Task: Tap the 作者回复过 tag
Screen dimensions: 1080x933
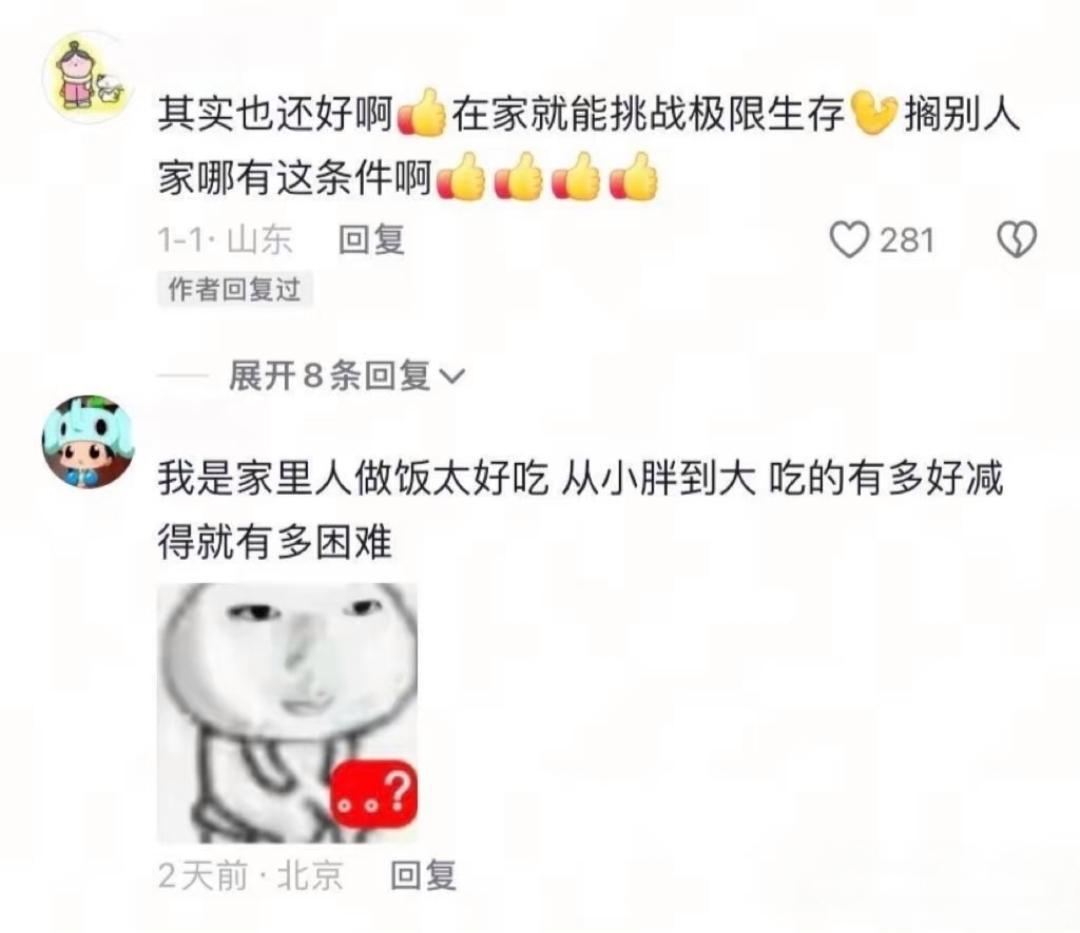Action: tap(235, 289)
